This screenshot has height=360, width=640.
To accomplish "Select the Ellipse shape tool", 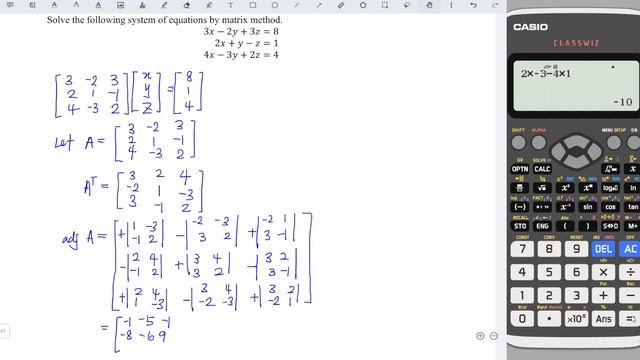I will [x=275, y=5].
